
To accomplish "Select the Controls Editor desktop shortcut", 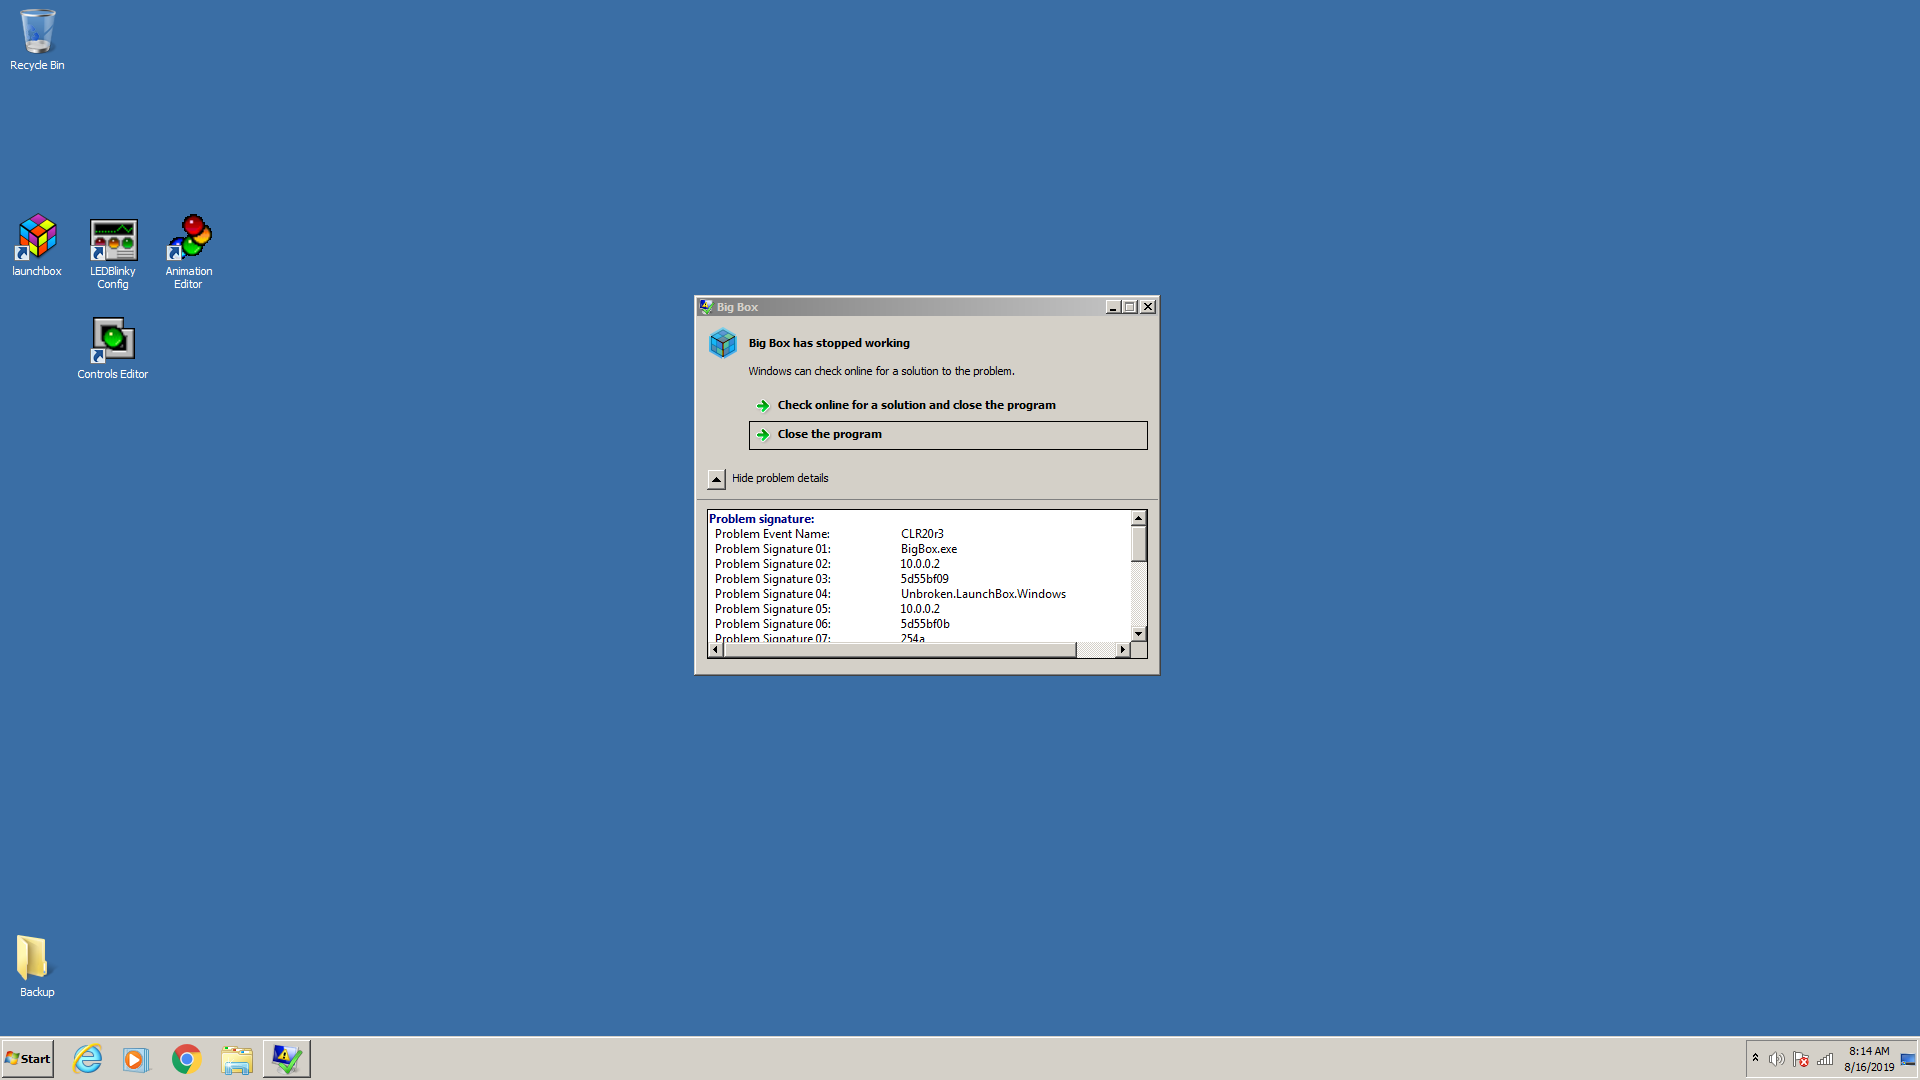I will point(113,349).
